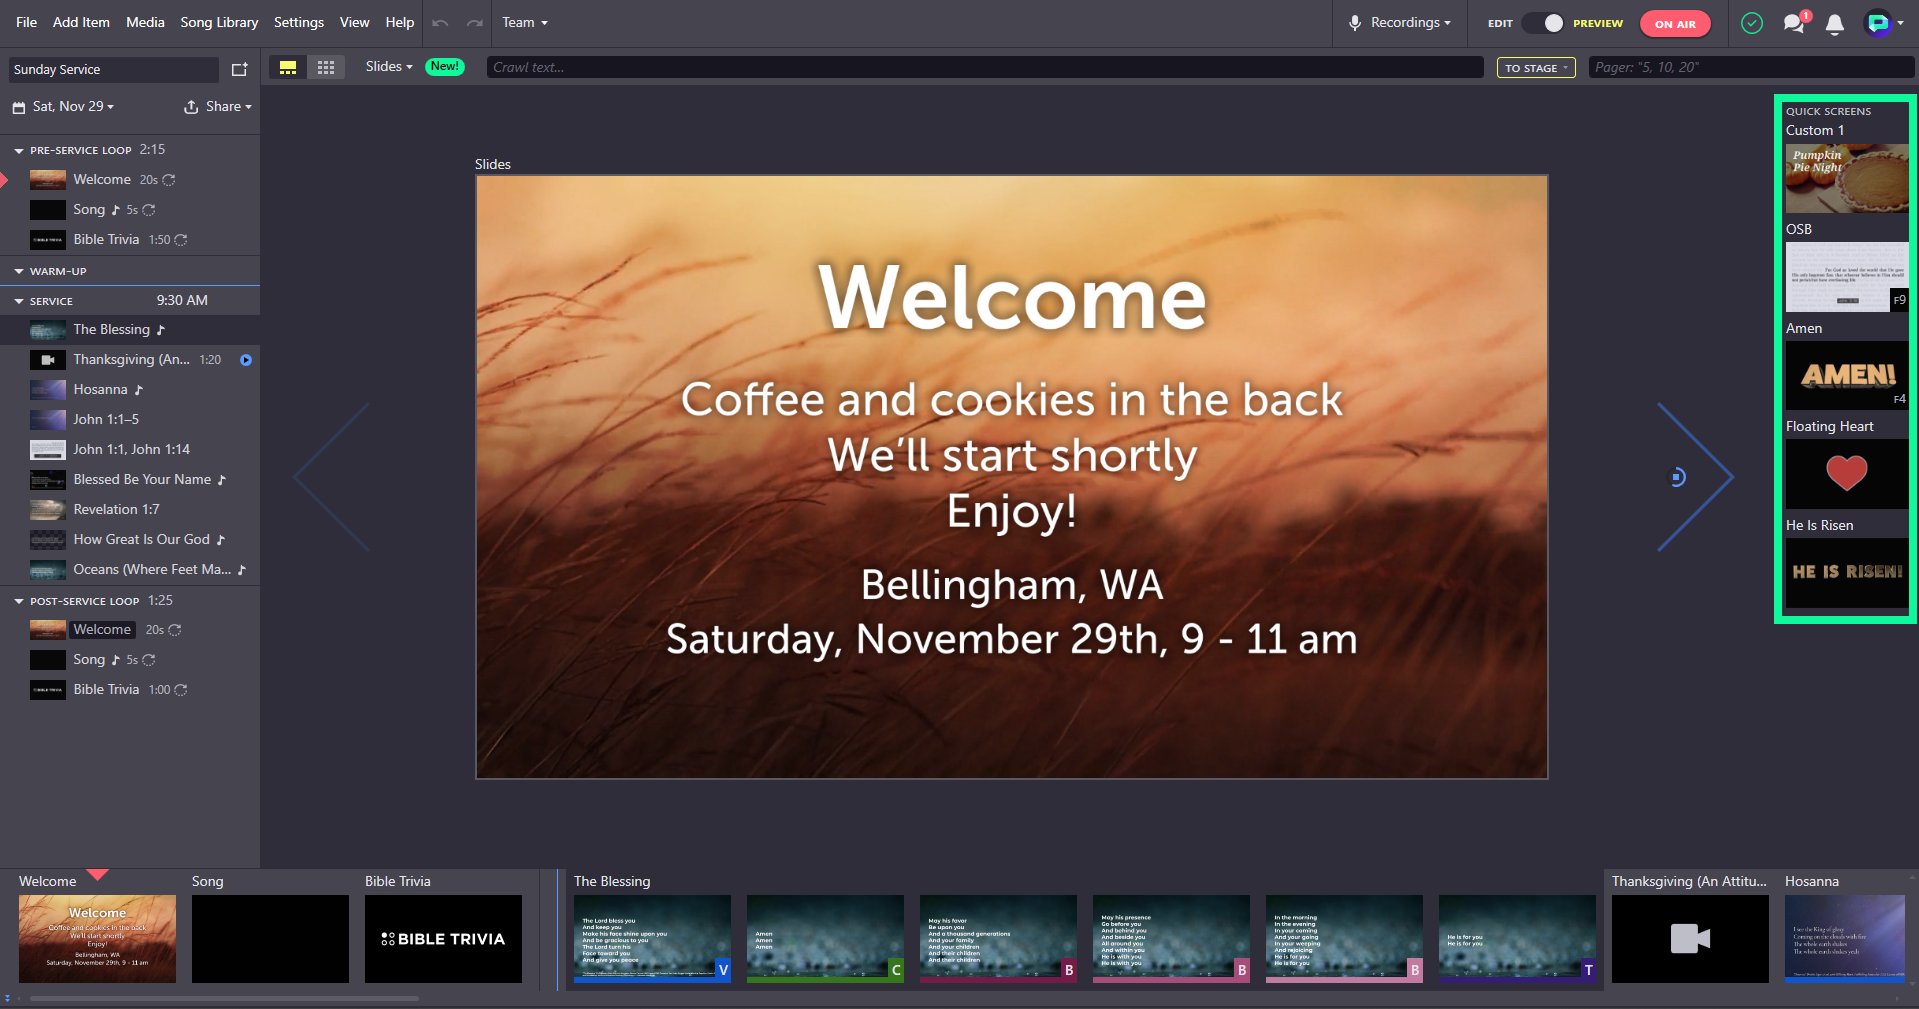
Task: Show the Floating Heart quick screen
Action: coord(1847,474)
